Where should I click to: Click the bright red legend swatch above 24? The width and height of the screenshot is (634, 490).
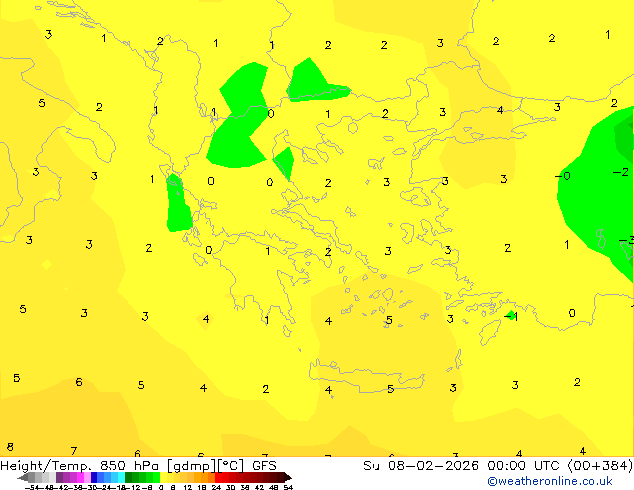pos(218,477)
